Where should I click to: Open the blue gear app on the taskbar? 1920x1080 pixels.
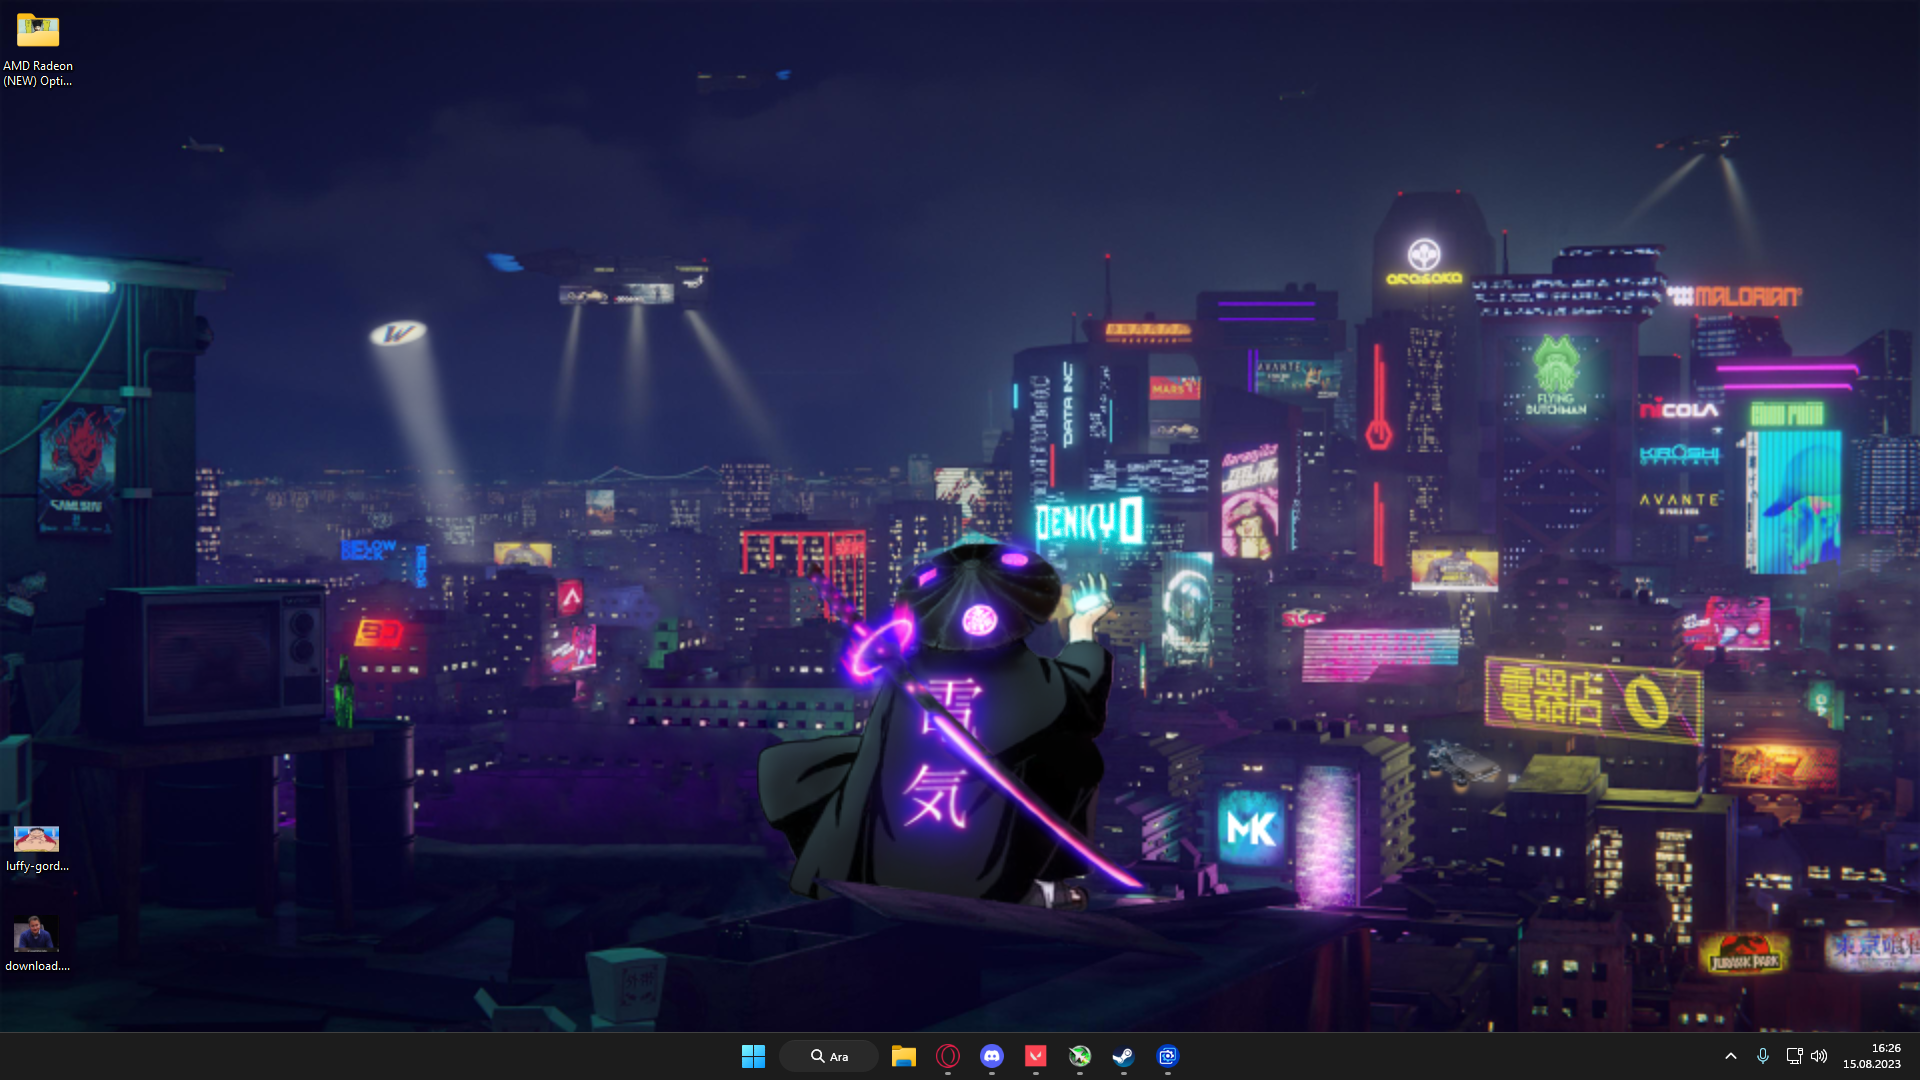point(1168,1056)
